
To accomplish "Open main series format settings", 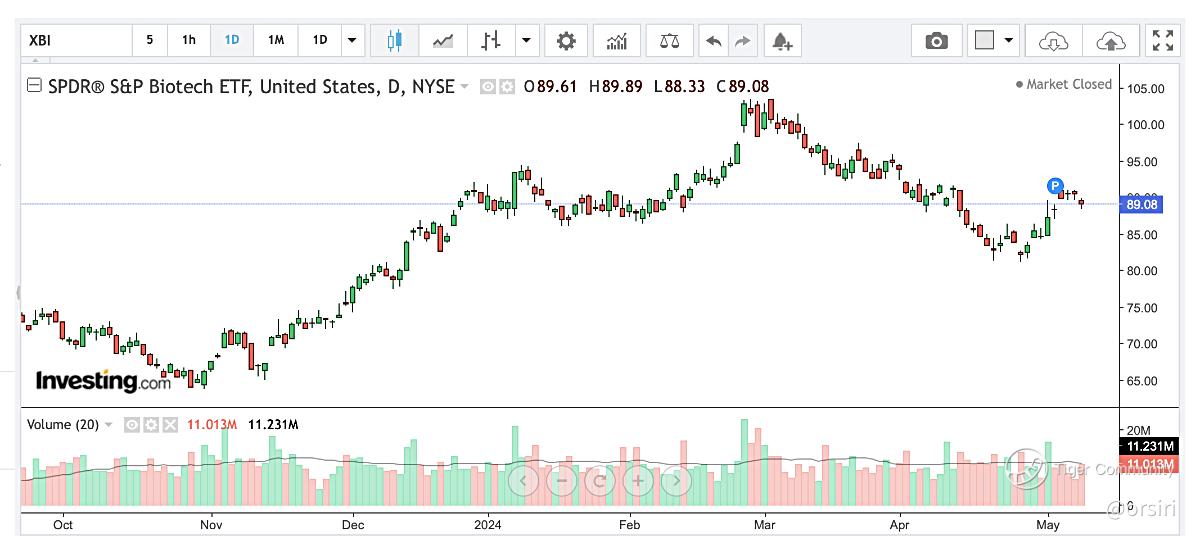I will coord(507,87).
